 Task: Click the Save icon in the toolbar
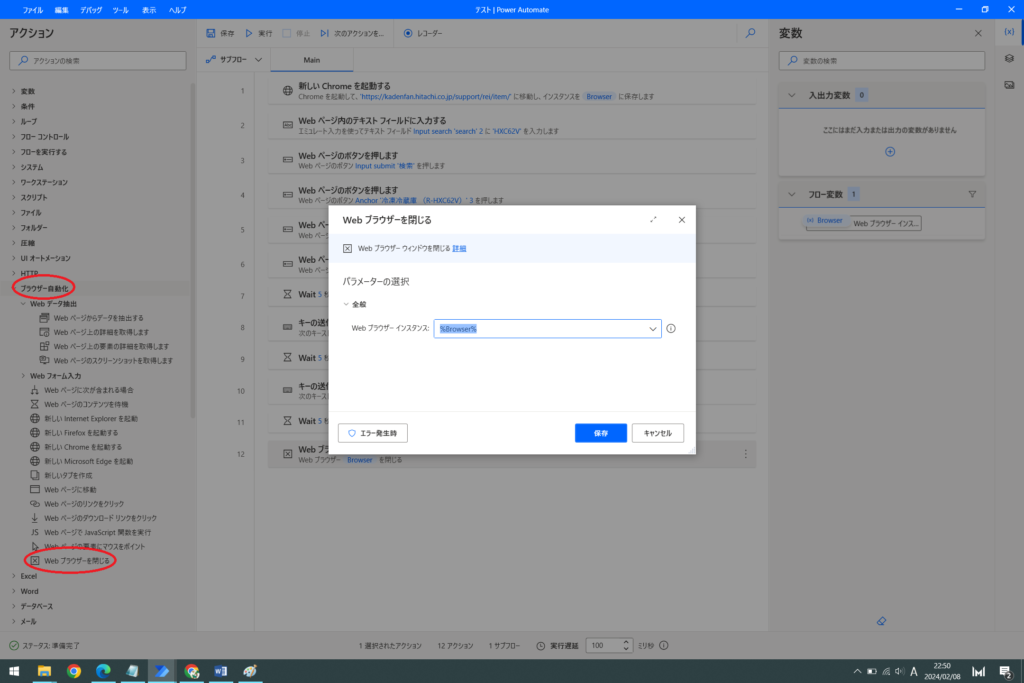[x=210, y=33]
